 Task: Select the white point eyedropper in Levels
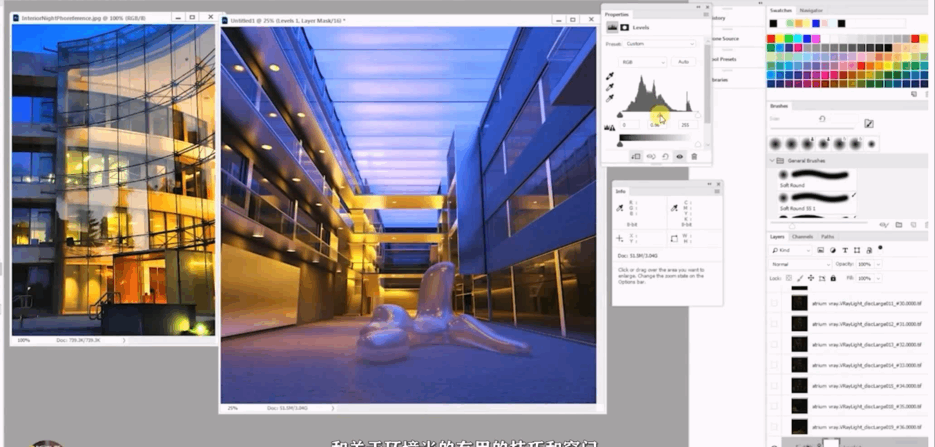pos(609,98)
